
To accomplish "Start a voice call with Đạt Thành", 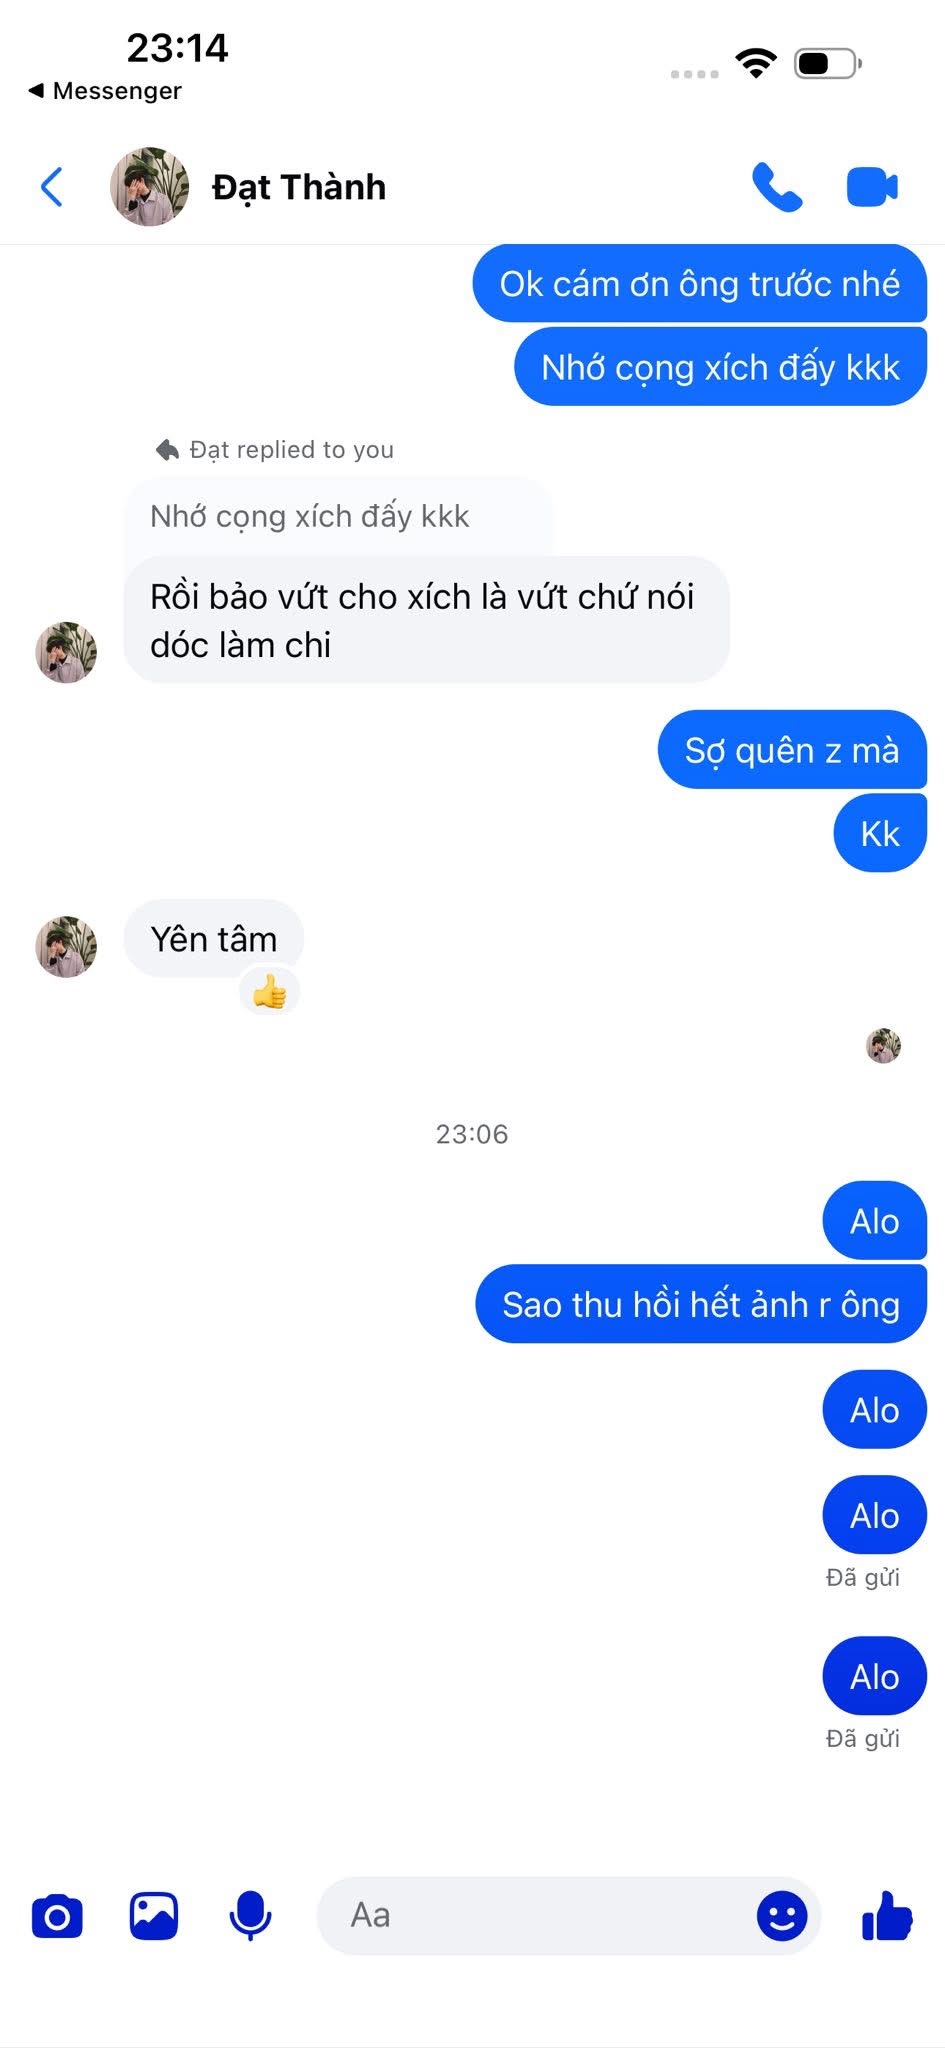I will (x=777, y=187).
